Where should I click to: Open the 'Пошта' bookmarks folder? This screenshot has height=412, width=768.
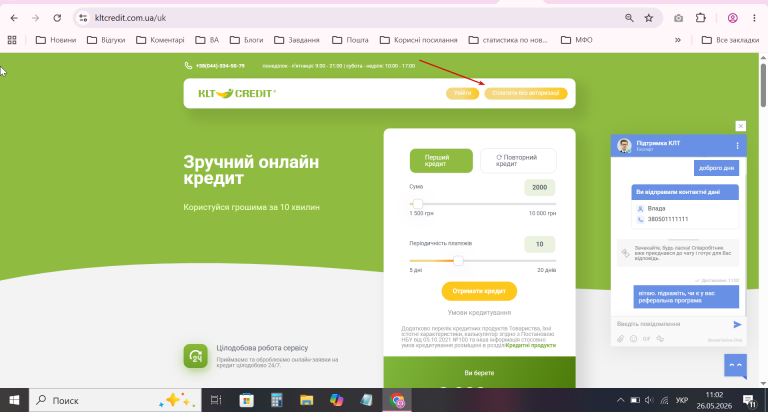[351, 40]
